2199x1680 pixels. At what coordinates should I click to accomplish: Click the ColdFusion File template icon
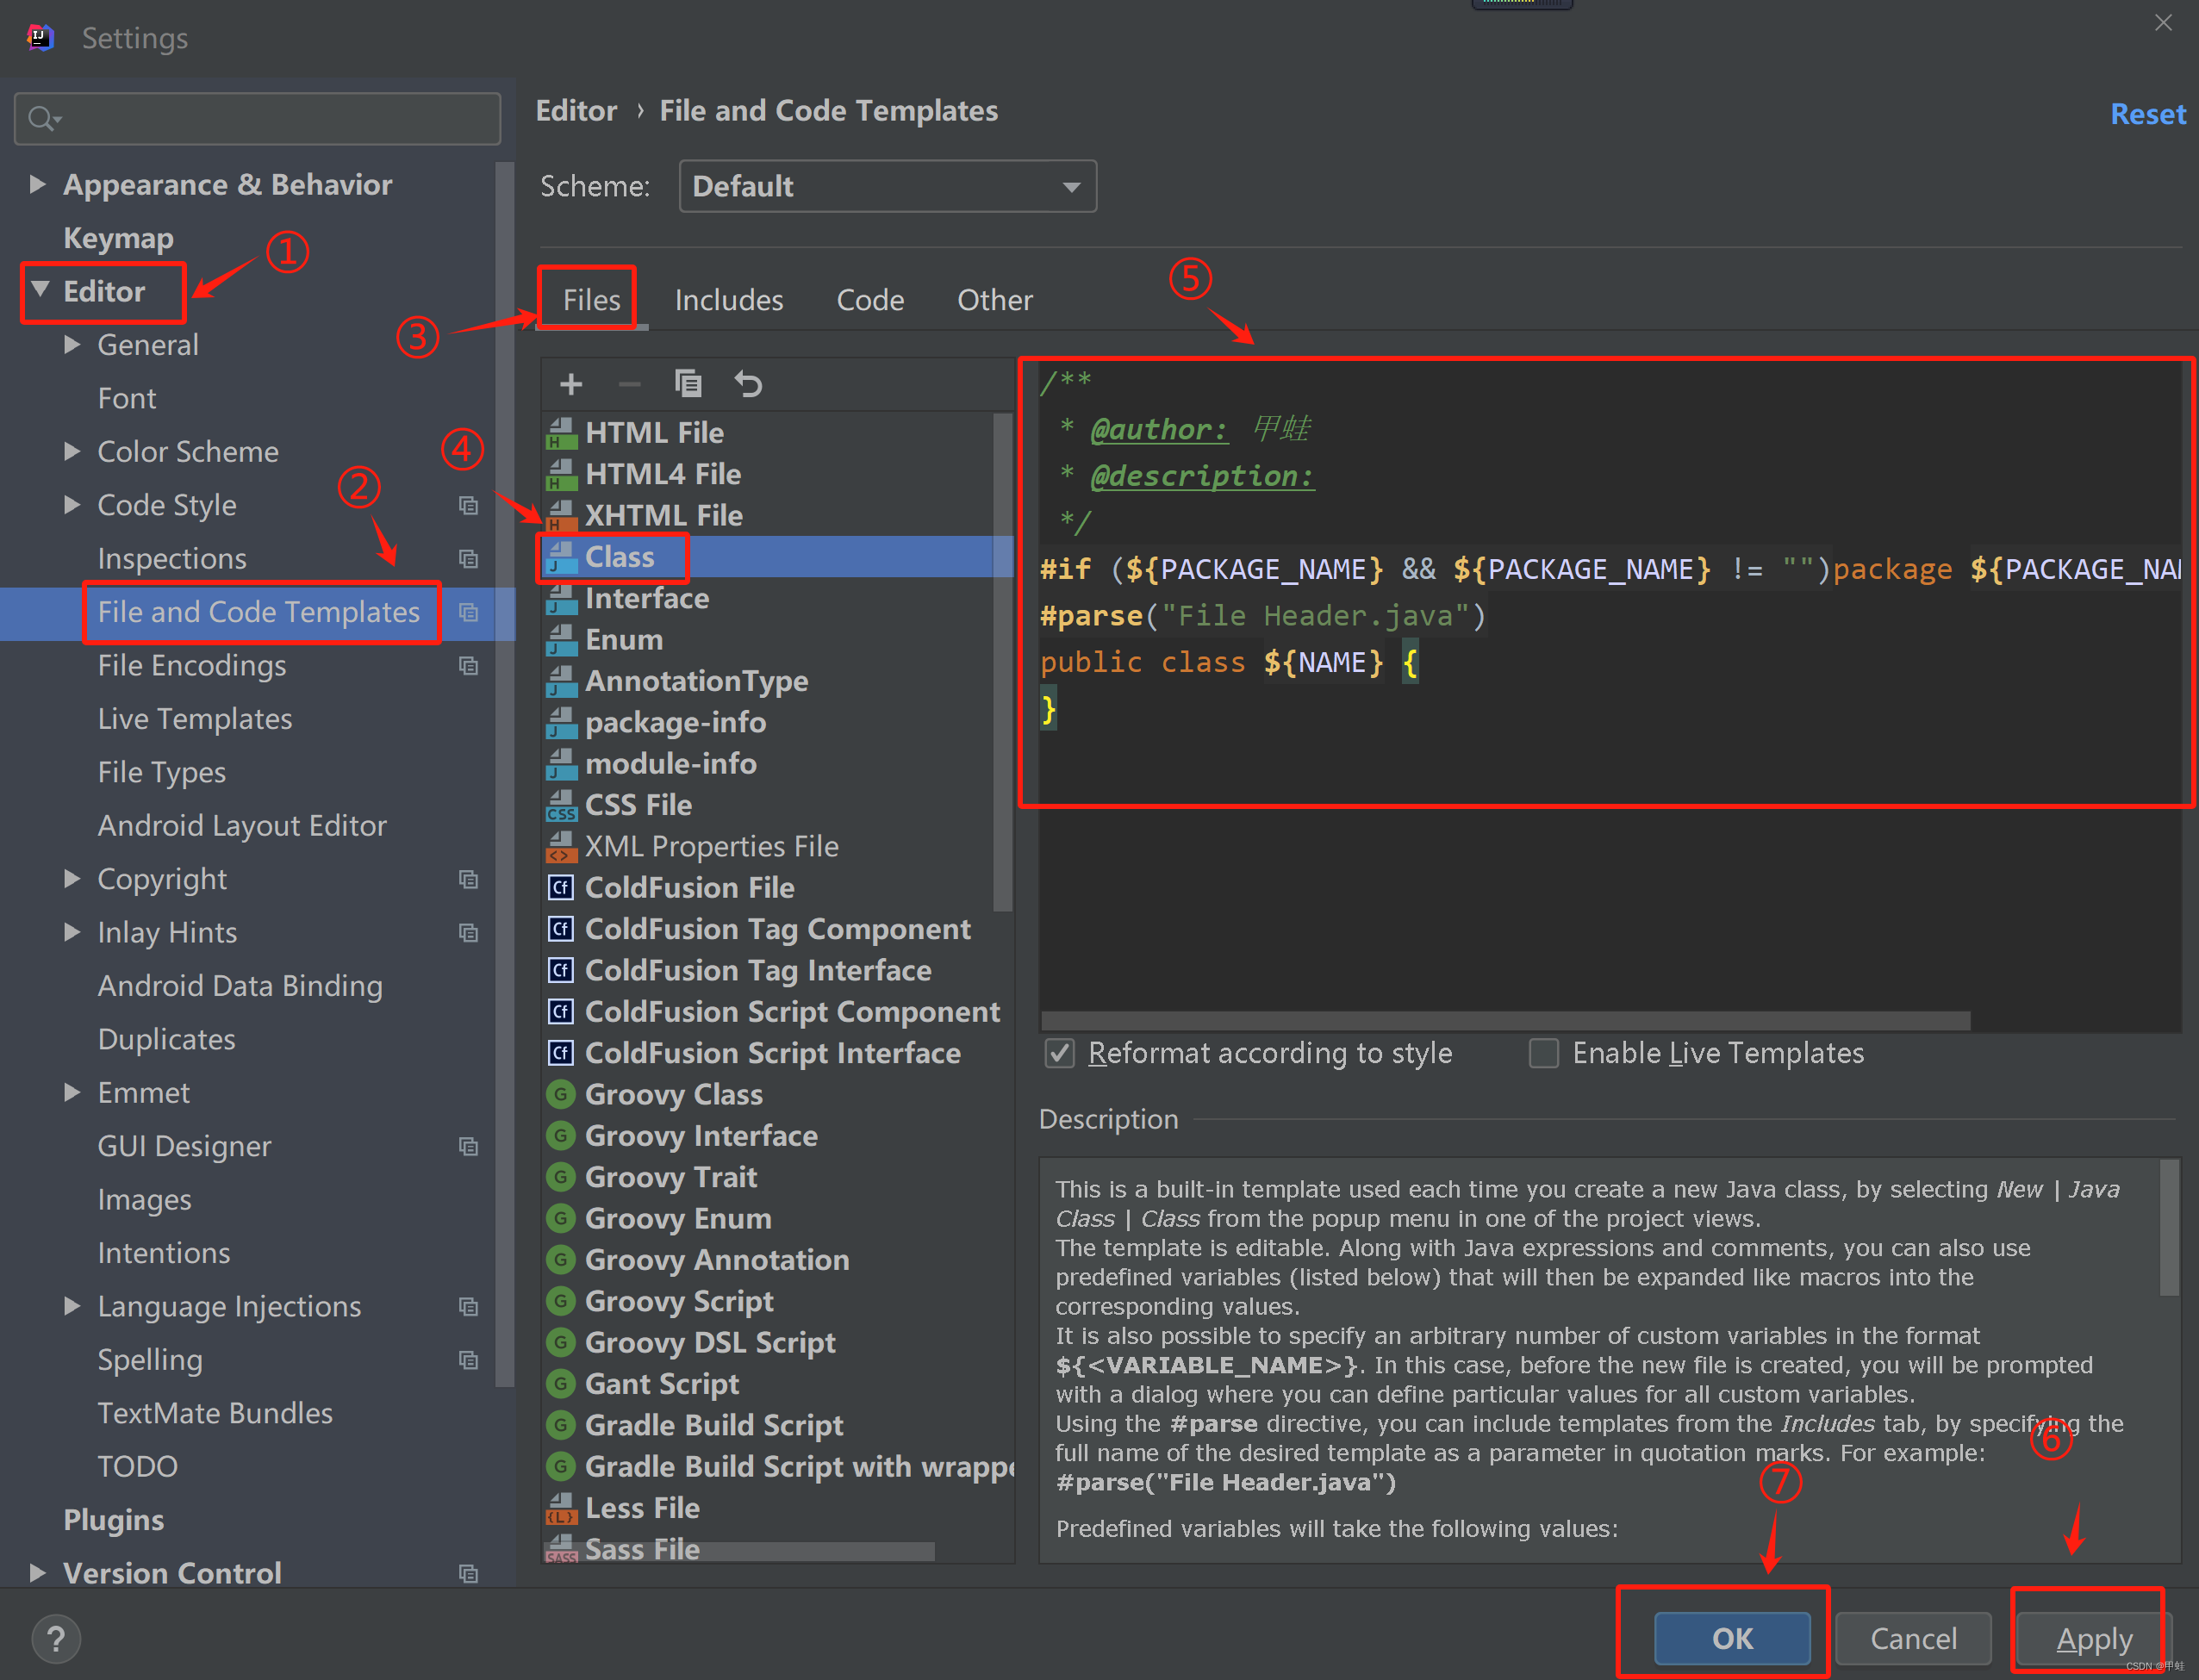pyautogui.click(x=561, y=888)
